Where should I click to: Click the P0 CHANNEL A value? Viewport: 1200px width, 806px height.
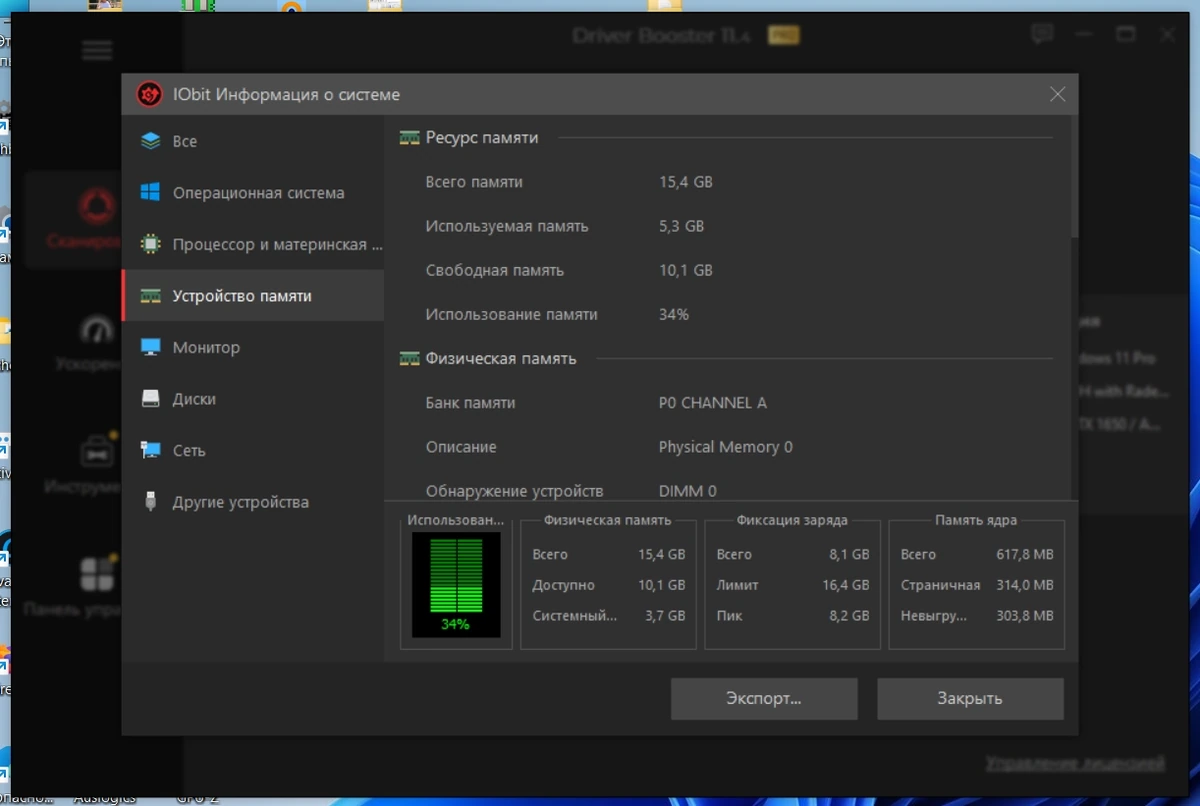tap(713, 403)
